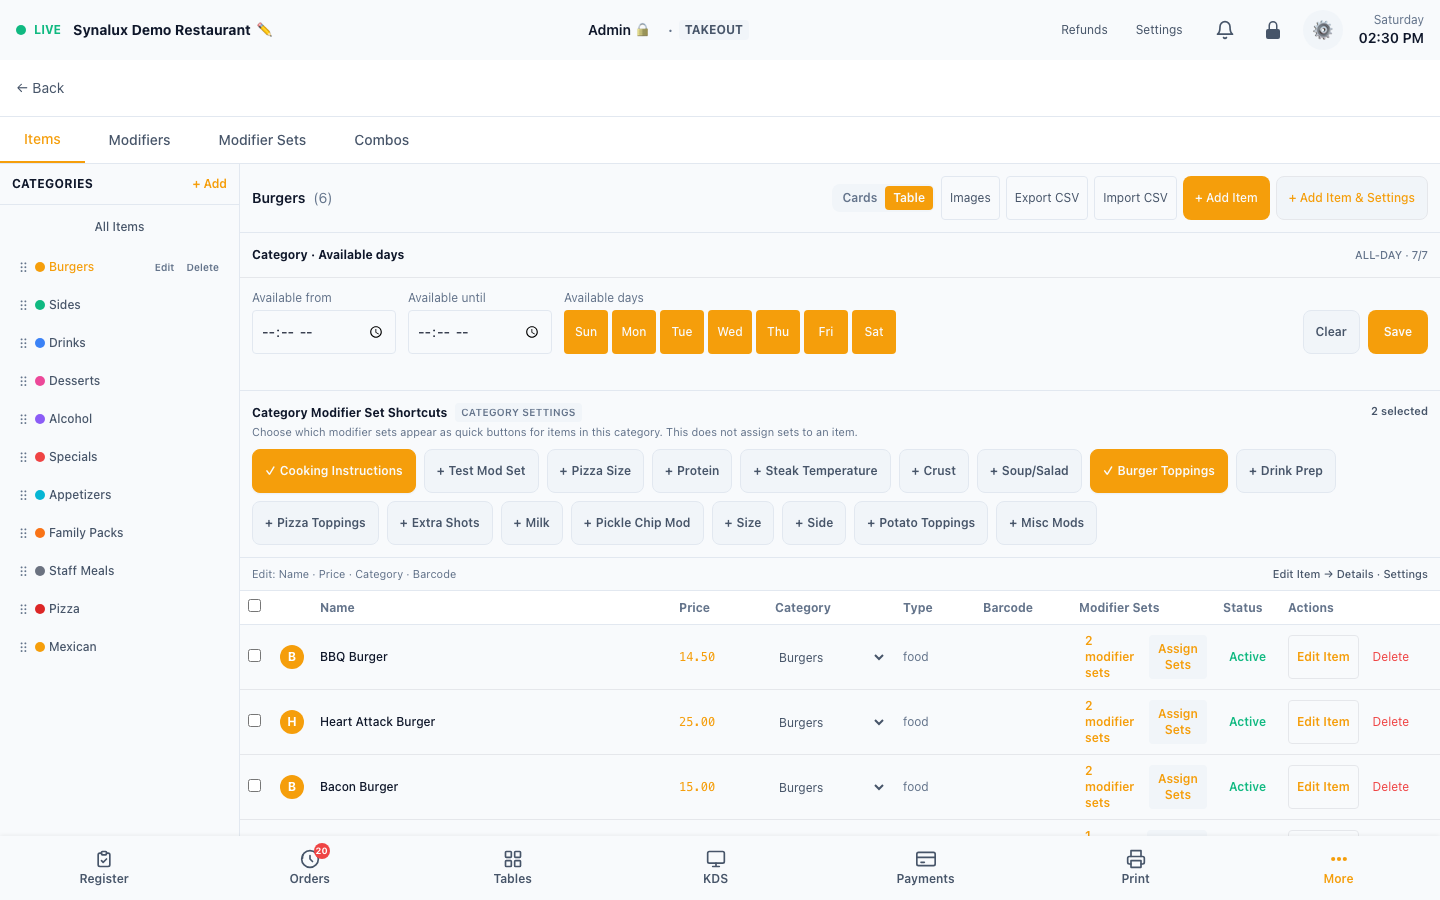The width and height of the screenshot is (1440, 900).
Task: Open the Combos tab
Action: point(382,140)
